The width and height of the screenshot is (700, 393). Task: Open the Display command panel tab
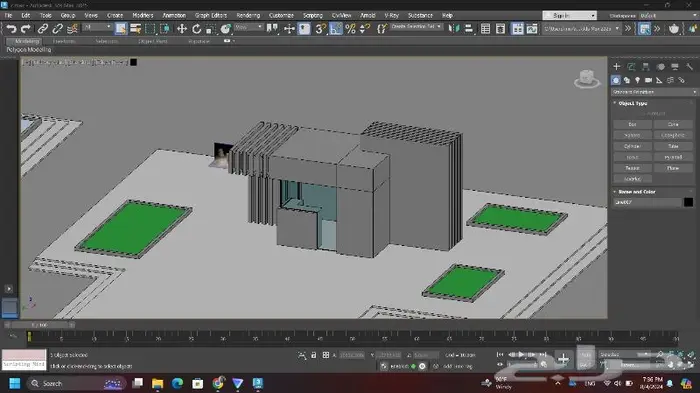675,67
